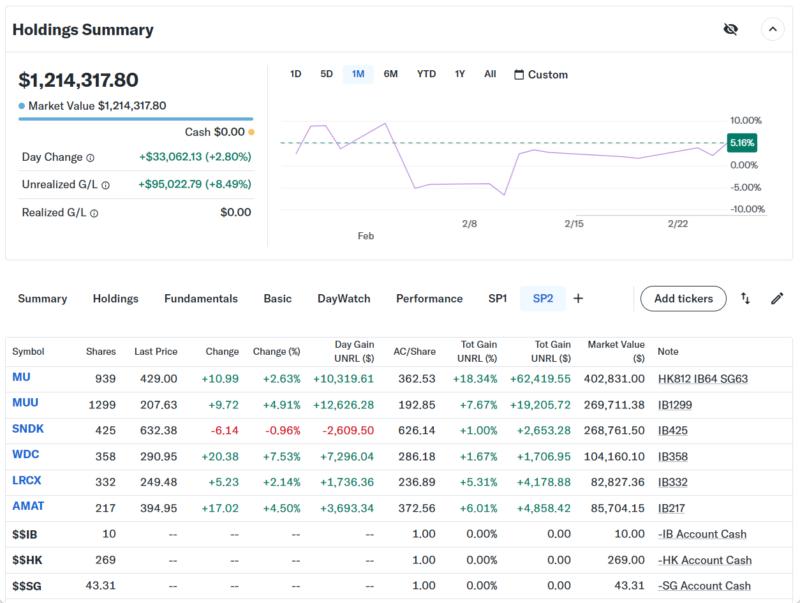The width and height of the screenshot is (800, 603).
Task: Click the pencil edit icon
Action: point(777,298)
